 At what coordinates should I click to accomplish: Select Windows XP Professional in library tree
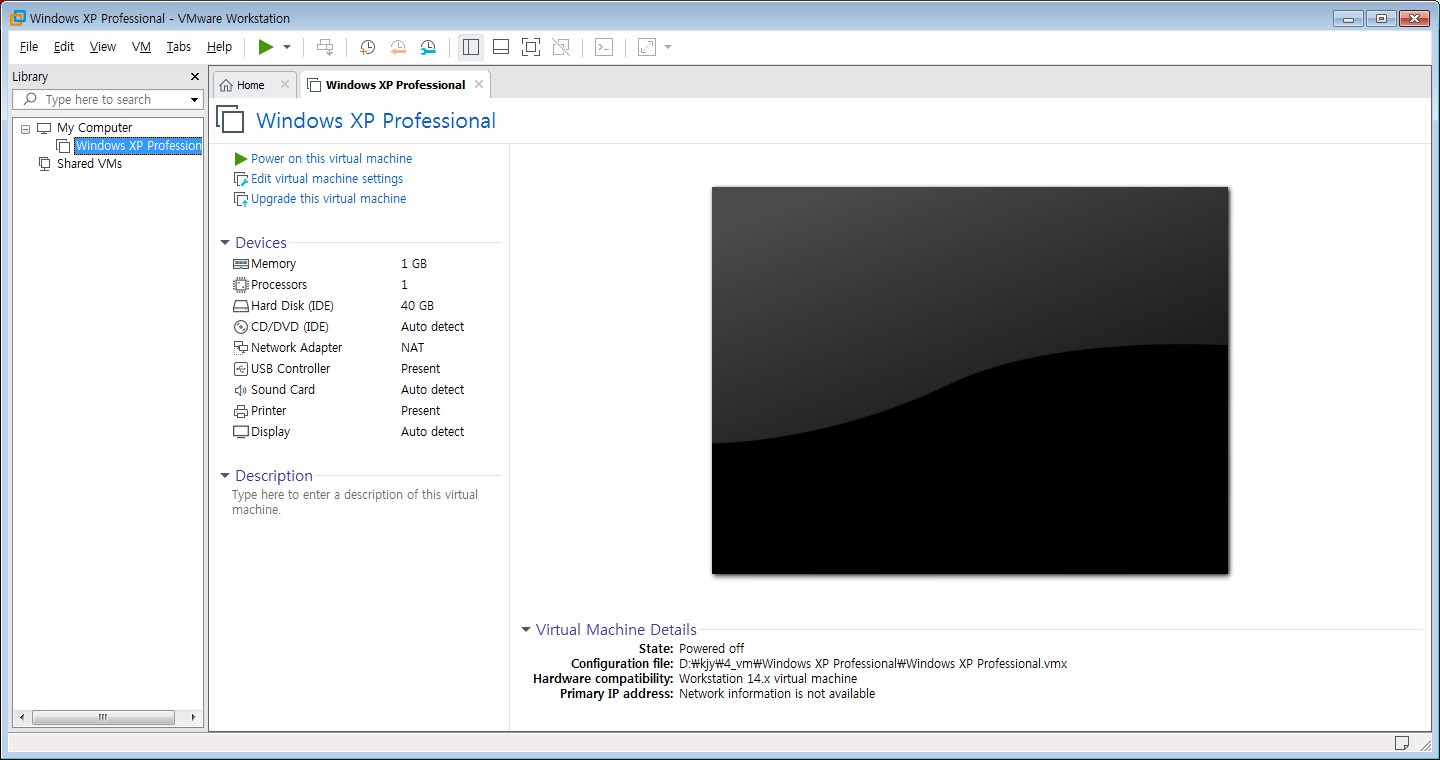(x=138, y=146)
